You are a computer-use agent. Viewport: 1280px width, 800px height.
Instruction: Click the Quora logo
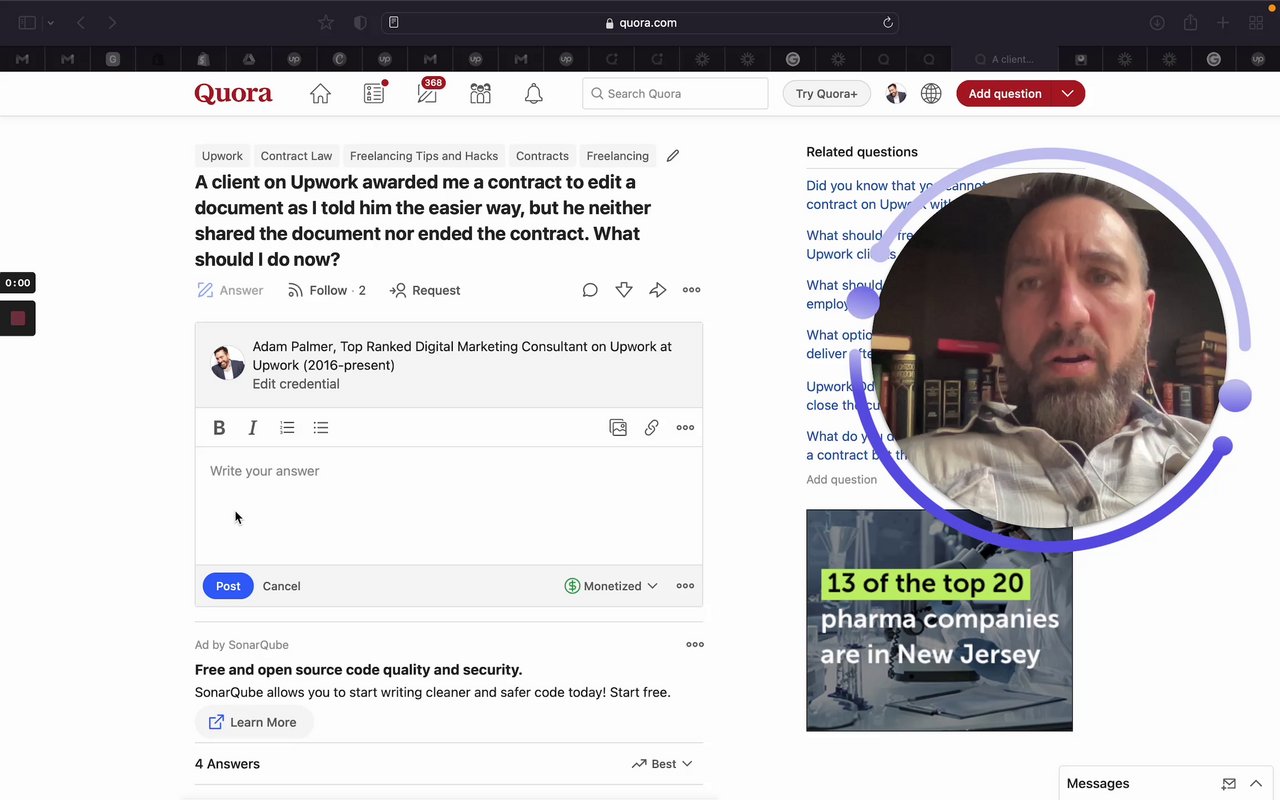click(233, 93)
